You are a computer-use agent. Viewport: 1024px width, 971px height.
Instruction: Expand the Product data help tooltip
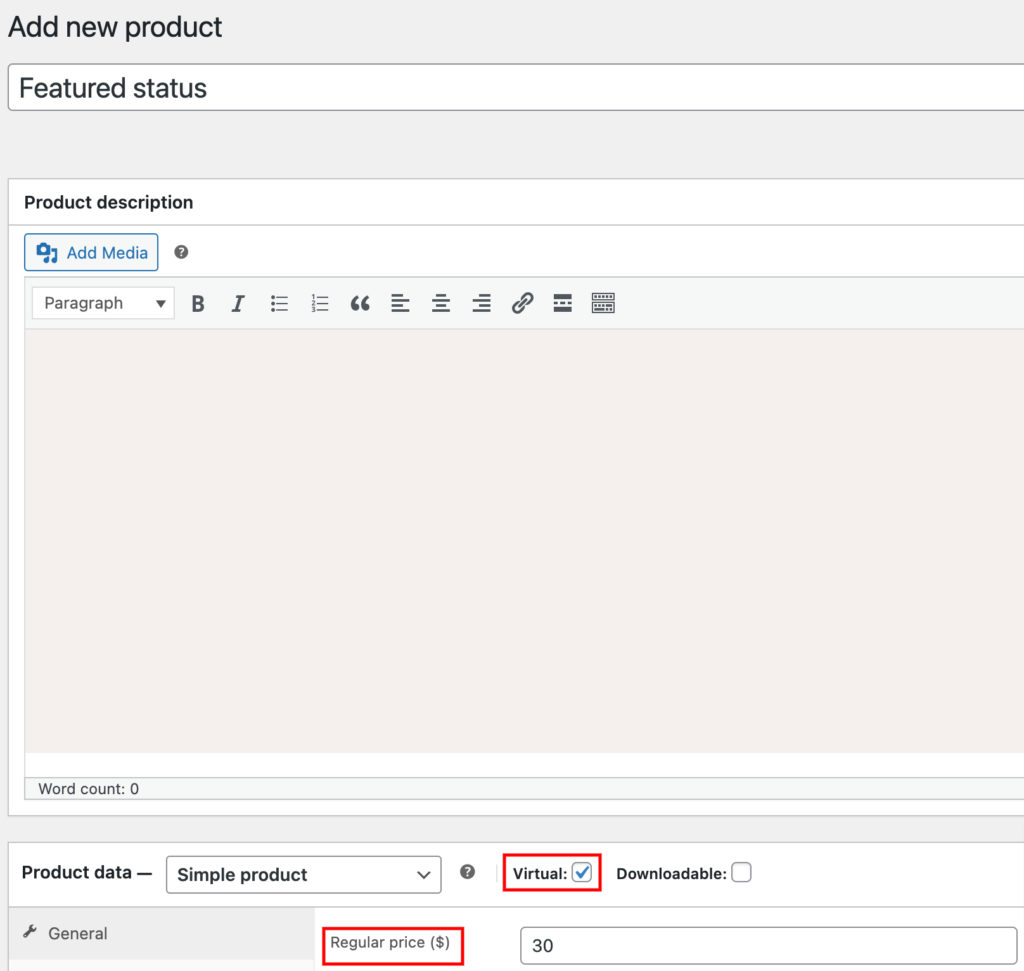[x=467, y=872]
